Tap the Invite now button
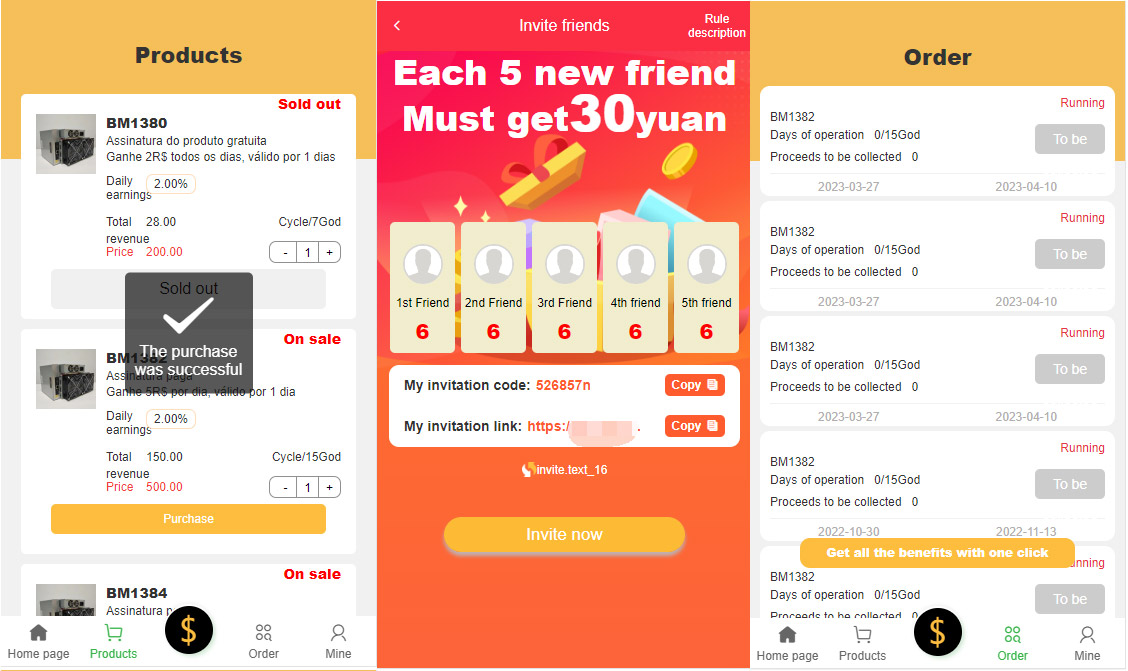Image resolution: width=1128 pixels, height=671 pixels. pos(564,534)
